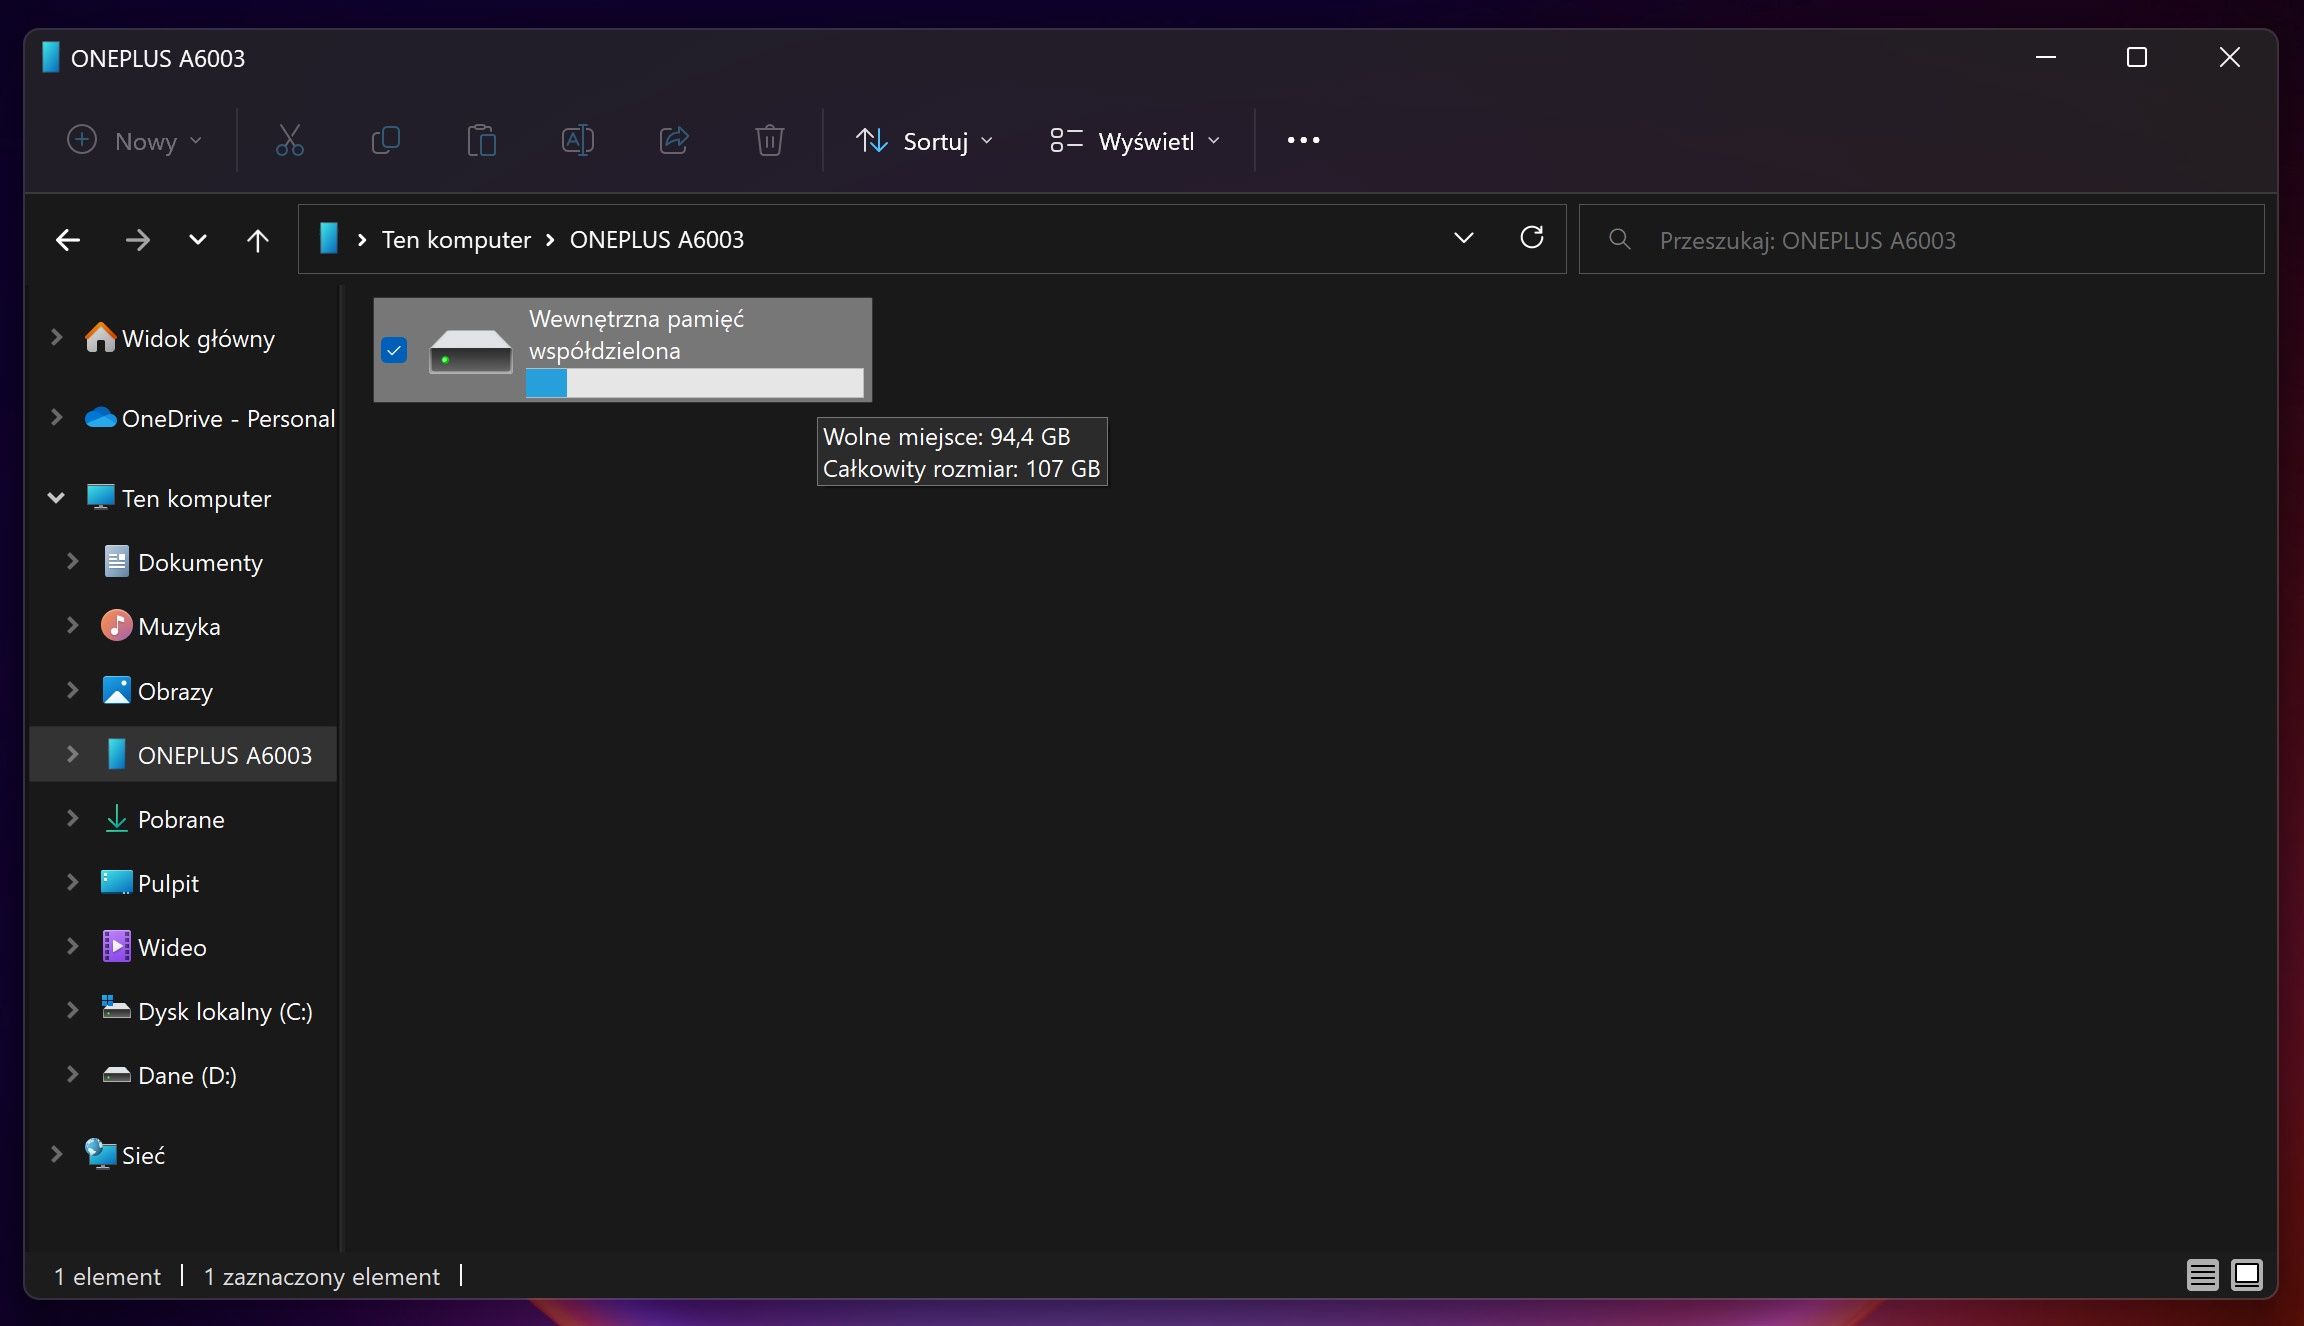The height and width of the screenshot is (1326, 2304).
Task: Expand the Dysk lokalny (C:) node
Action: (73, 1011)
